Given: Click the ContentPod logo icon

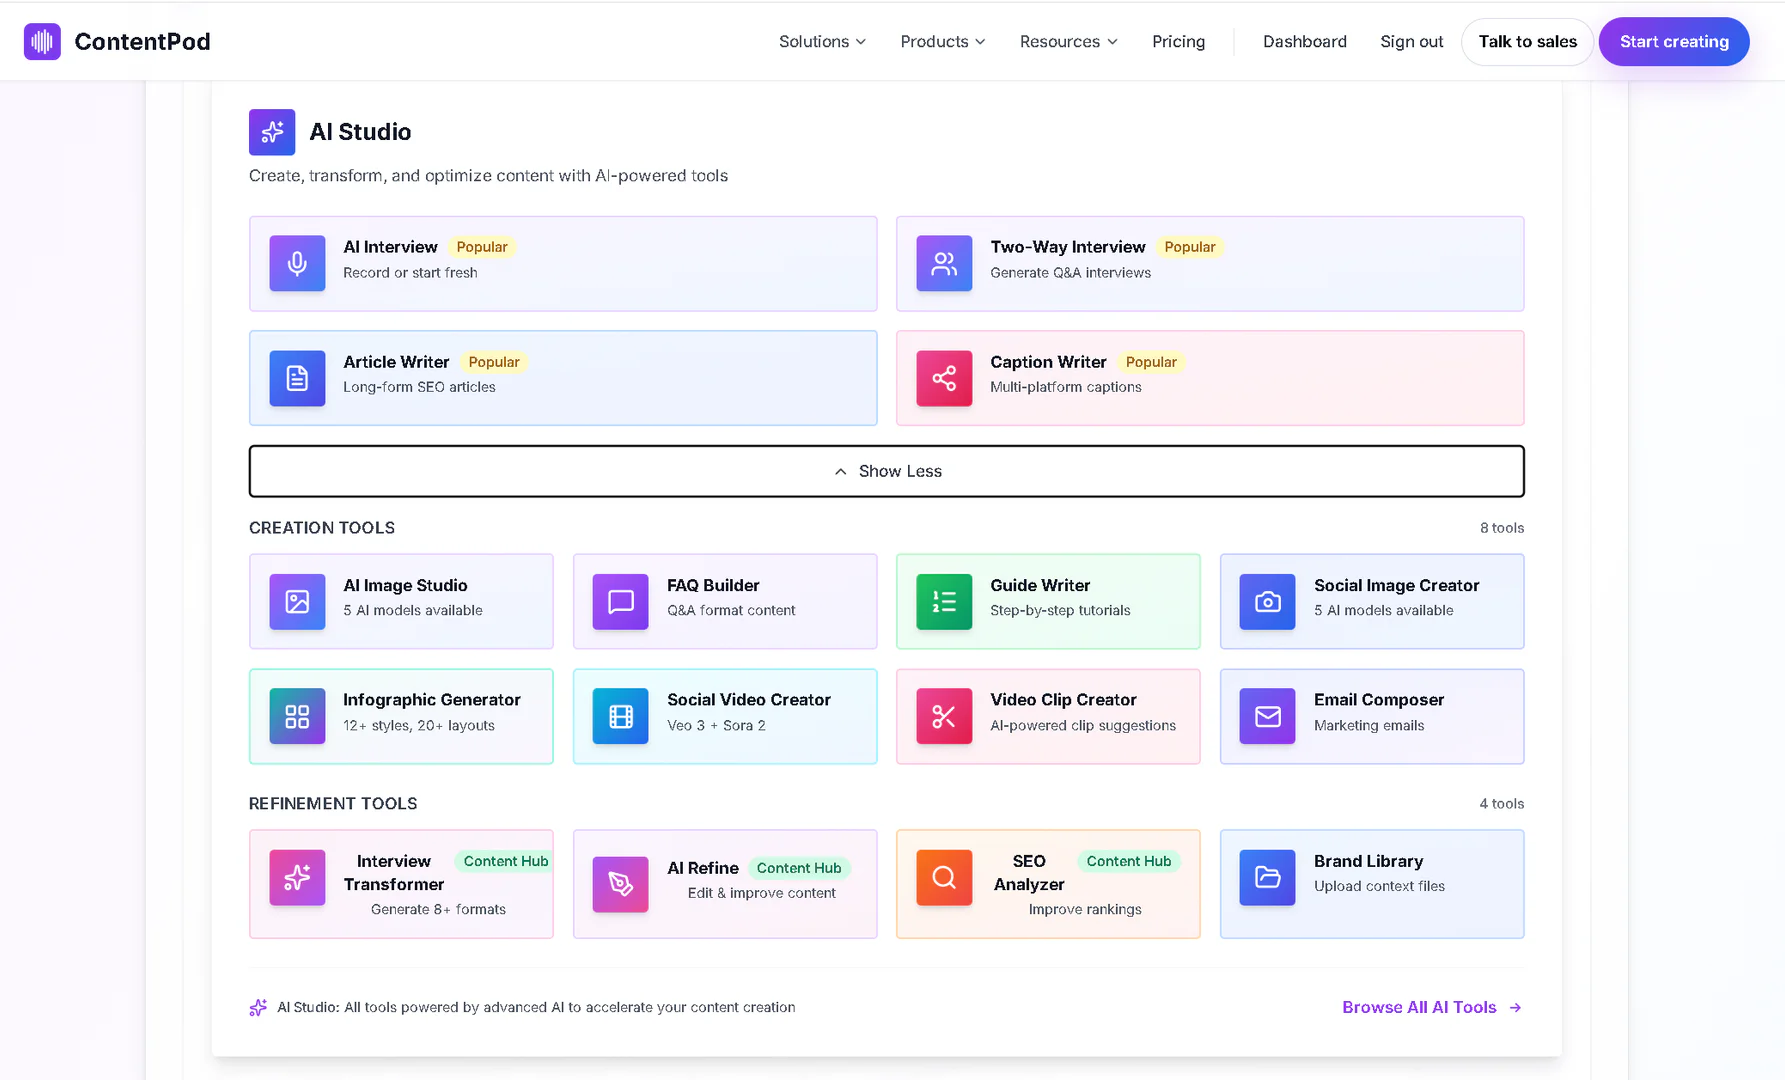Looking at the screenshot, I should [42, 42].
